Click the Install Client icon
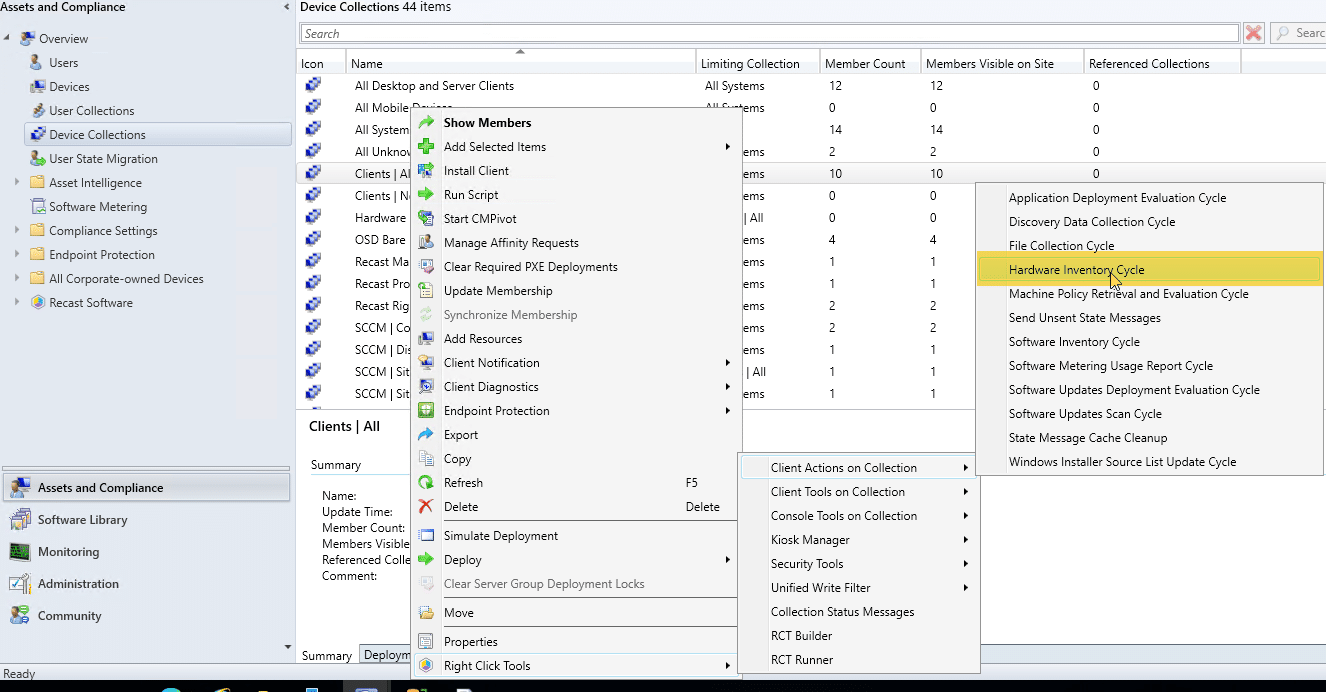The height and width of the screenshot is (692, 1326). (426, 171)
